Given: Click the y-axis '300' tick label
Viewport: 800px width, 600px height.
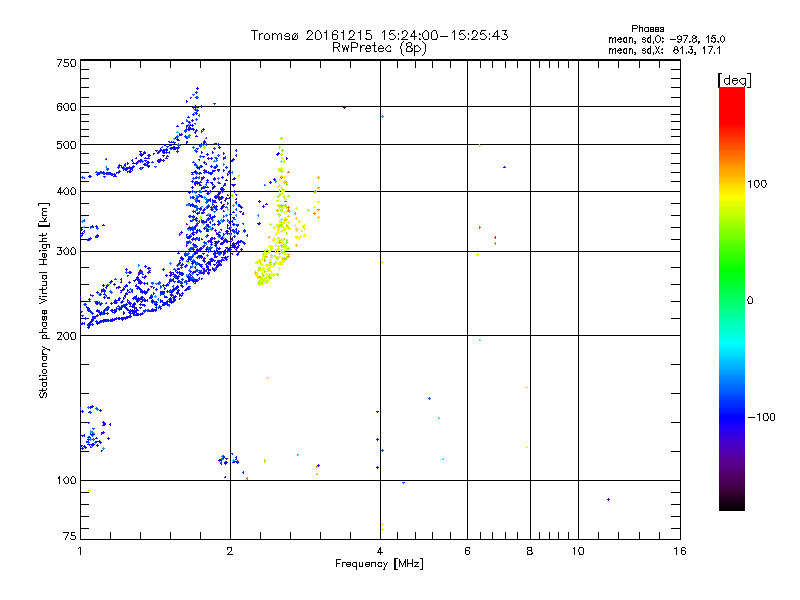Looking at the screenshot, I should [x=66, y=252].
